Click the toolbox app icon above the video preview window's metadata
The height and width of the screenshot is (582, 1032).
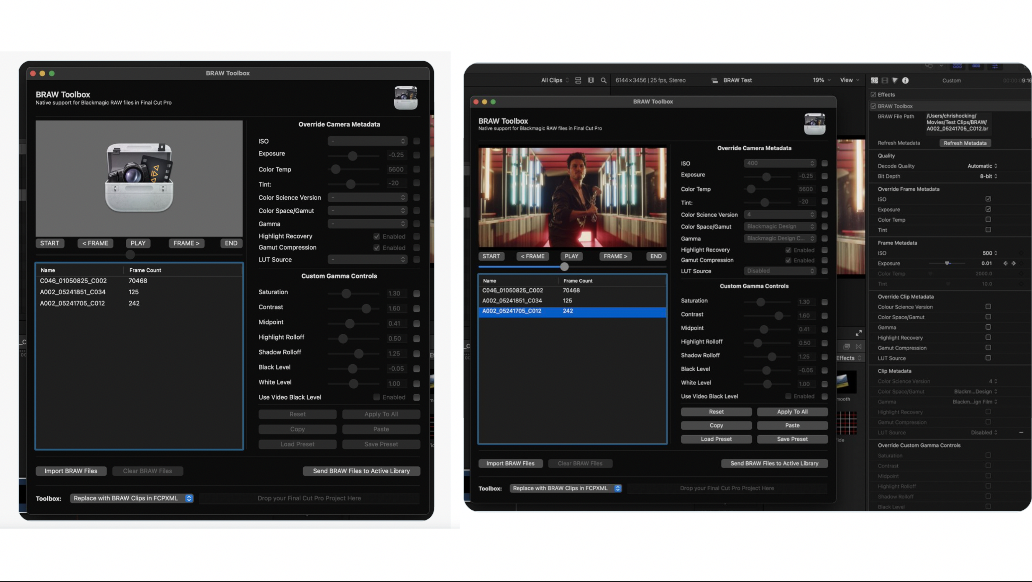[815, 123]
